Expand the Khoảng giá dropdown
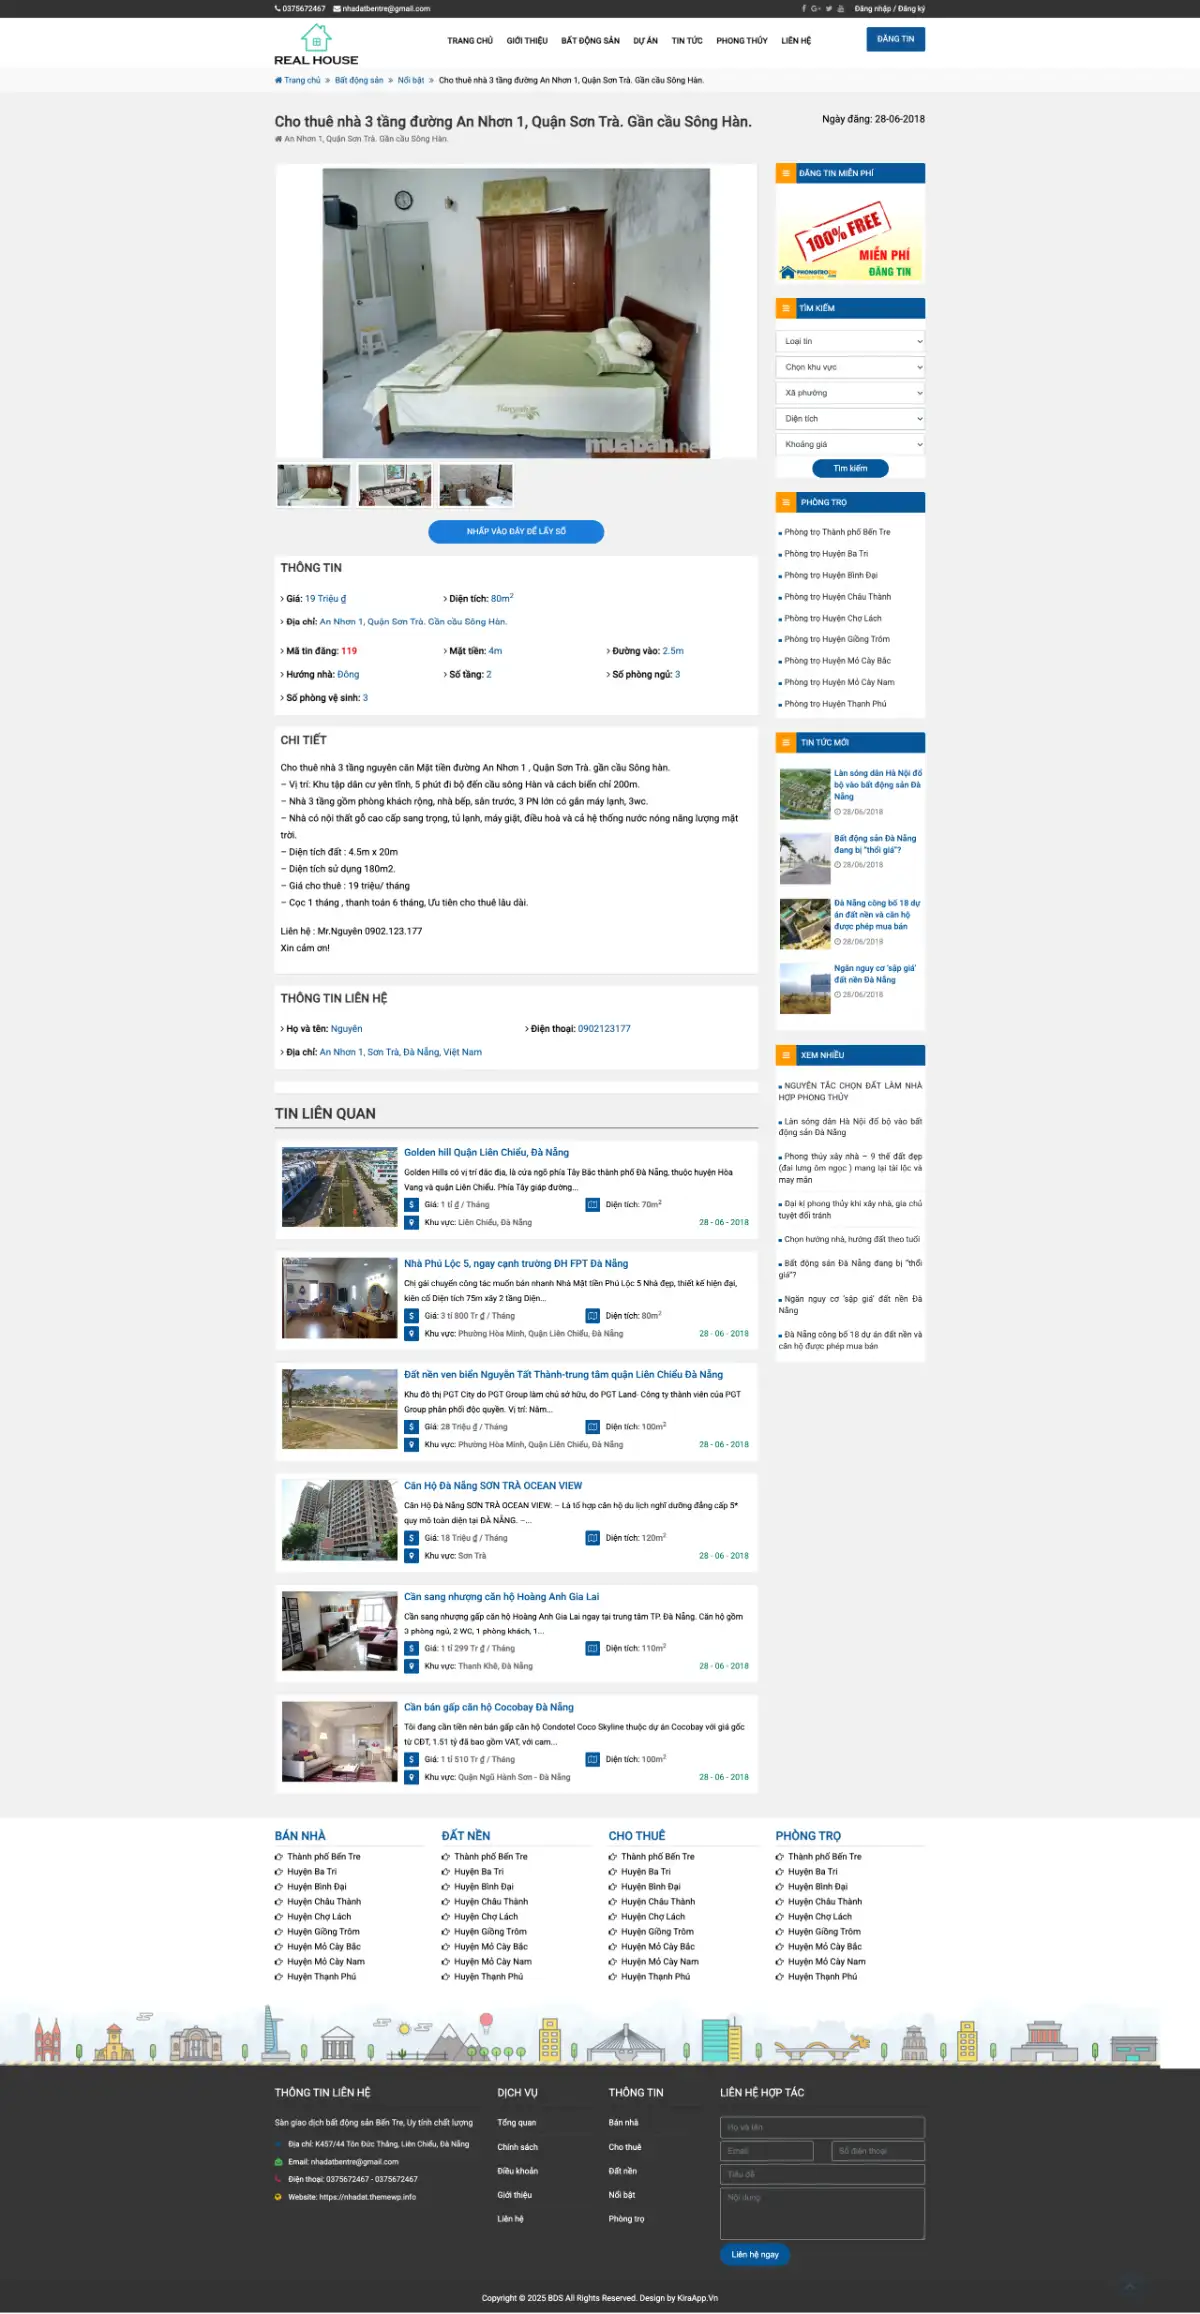 pyautogui.click(x=849, y=444)
